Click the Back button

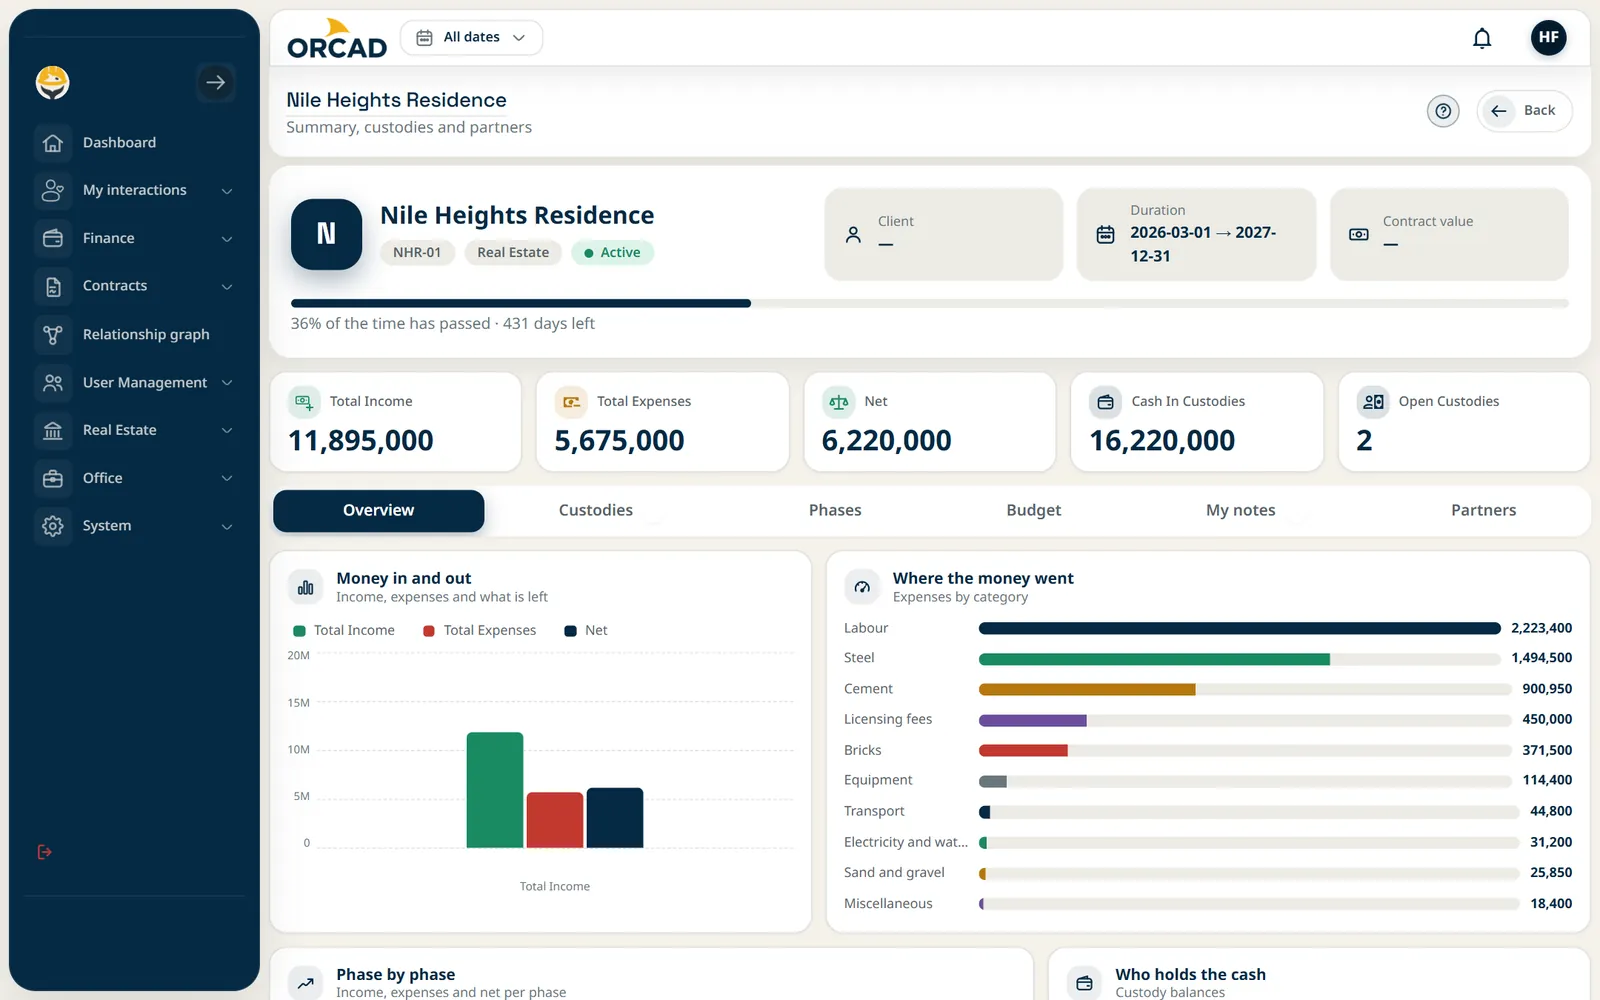point(1524,111)
